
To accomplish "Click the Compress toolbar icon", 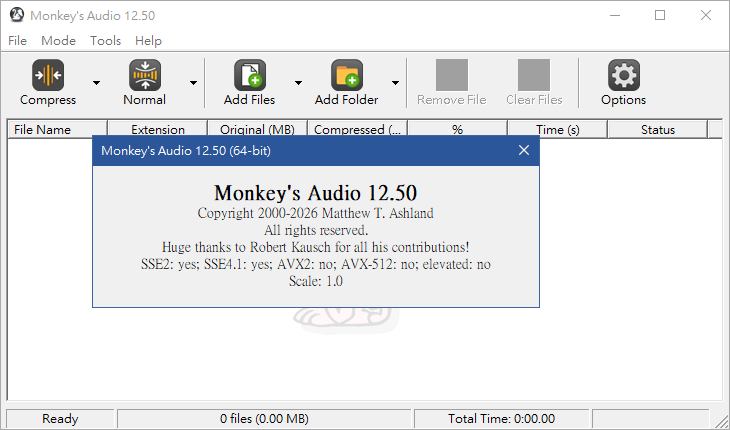I will [48, 75].
